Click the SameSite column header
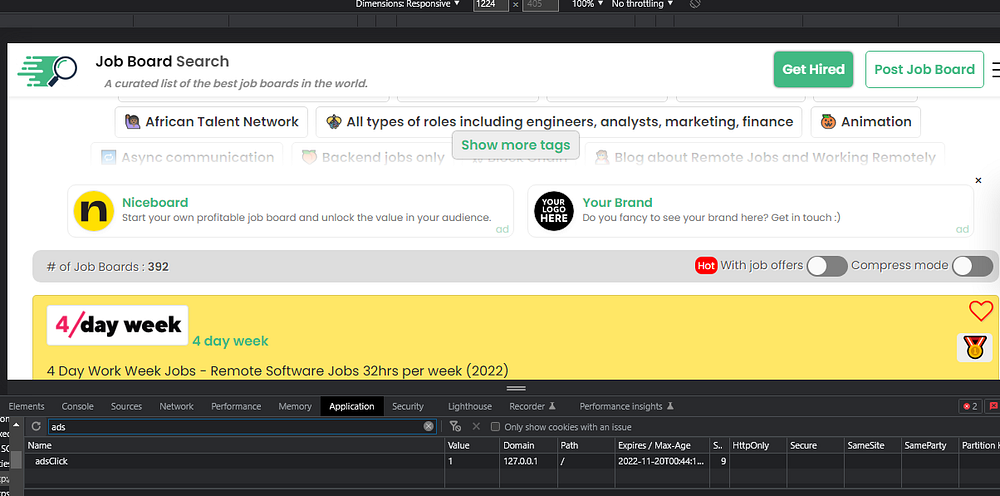Viewport: 1000px width, 496px height. coord(872,446)
